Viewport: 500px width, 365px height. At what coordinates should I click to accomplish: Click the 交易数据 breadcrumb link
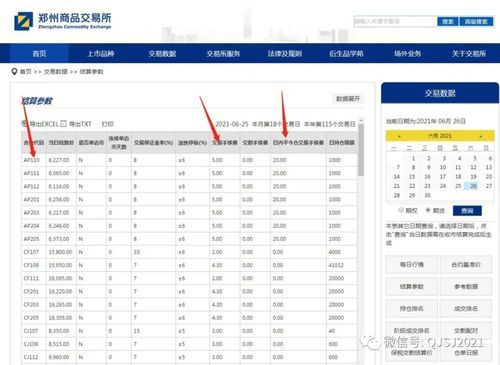point(56,71)
